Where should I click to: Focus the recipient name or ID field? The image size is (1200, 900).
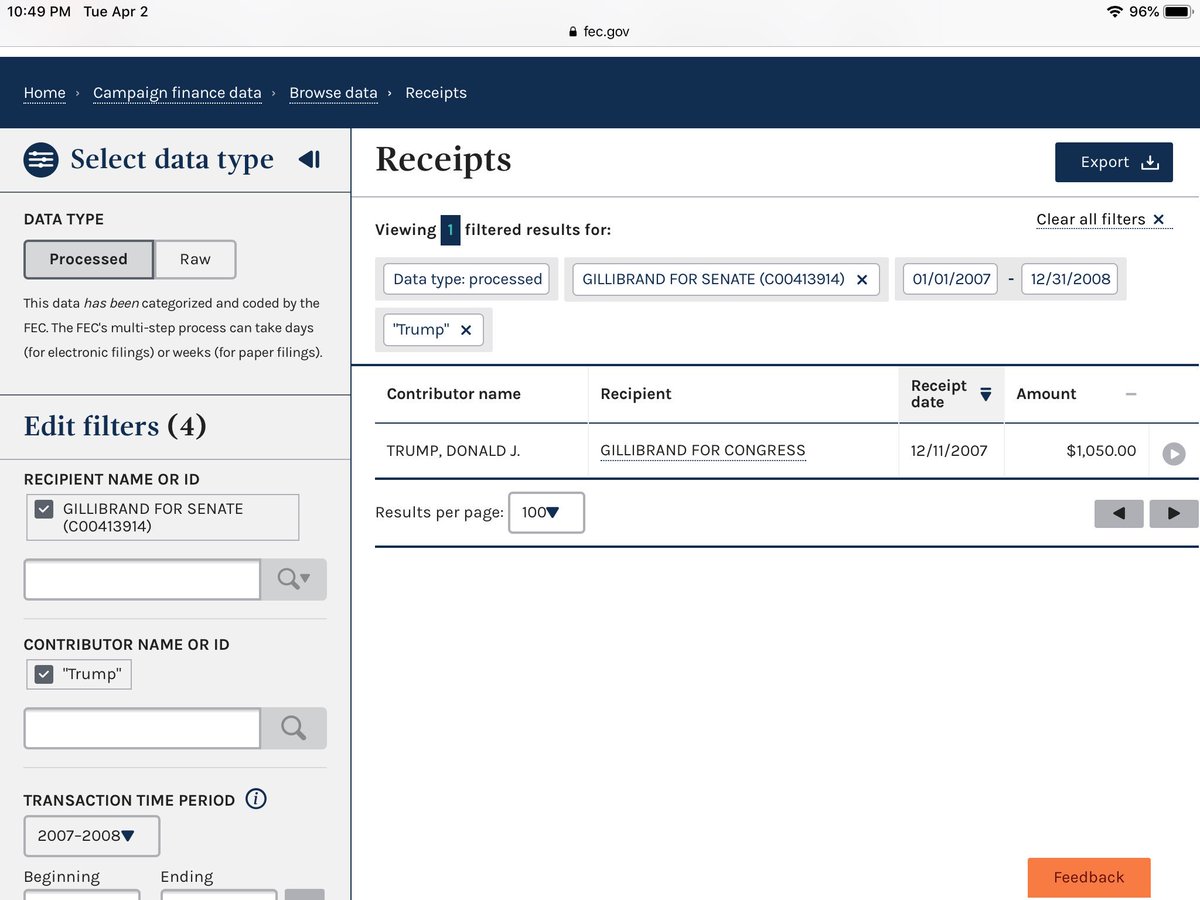142,579
